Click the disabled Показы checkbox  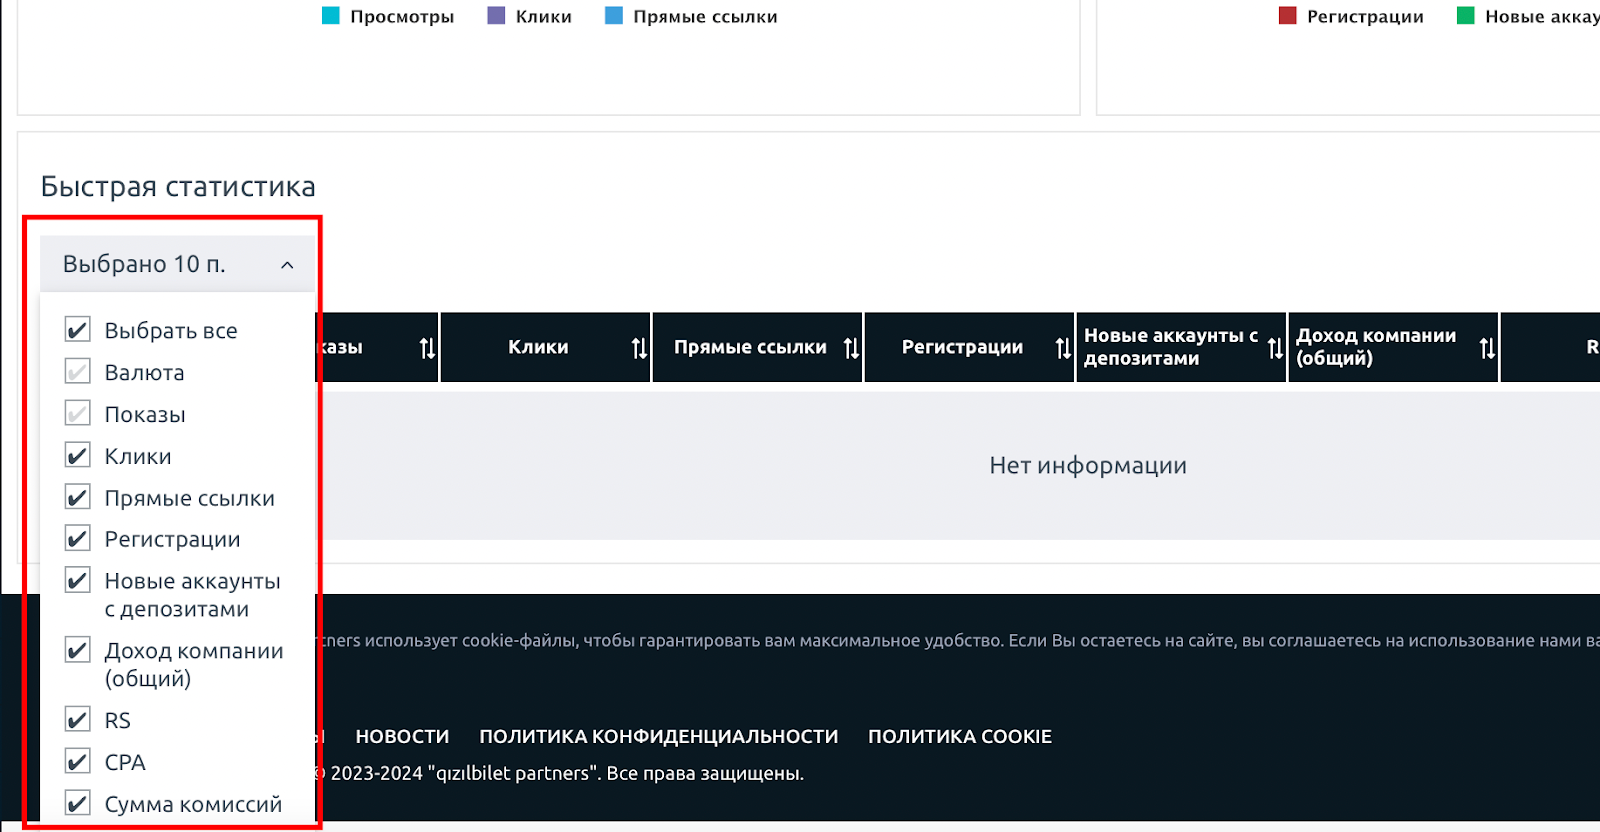point(77,414)
